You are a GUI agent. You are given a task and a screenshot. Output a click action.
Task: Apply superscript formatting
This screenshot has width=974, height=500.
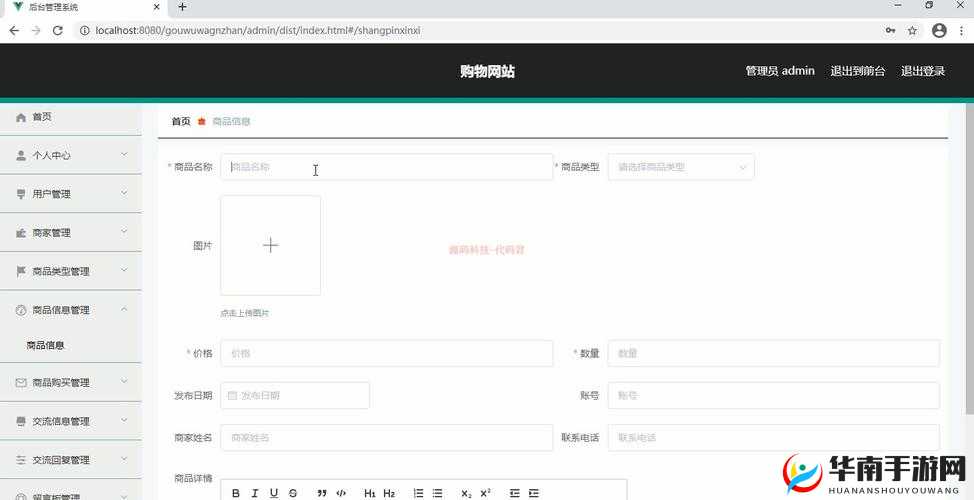(485, 493)
